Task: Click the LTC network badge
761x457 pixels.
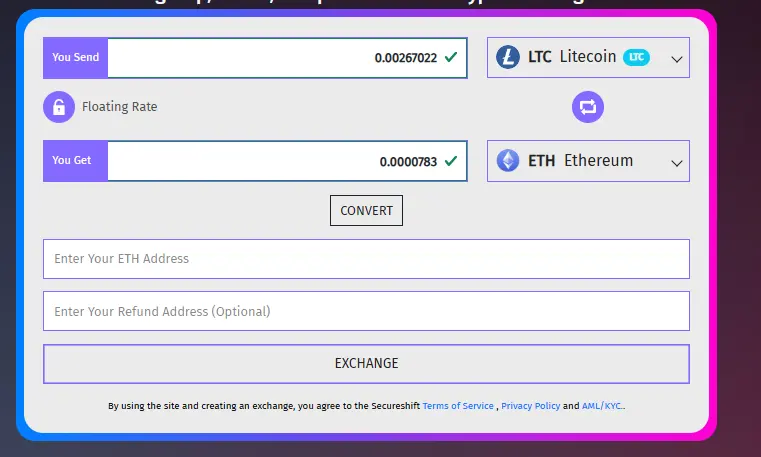Action: tap(636, 57)
